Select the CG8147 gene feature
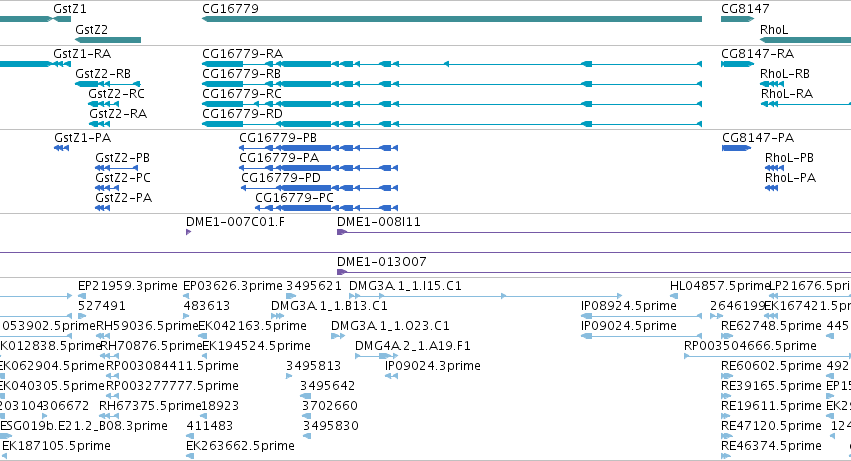The image size is (851, 461). (x=737, y=19)
